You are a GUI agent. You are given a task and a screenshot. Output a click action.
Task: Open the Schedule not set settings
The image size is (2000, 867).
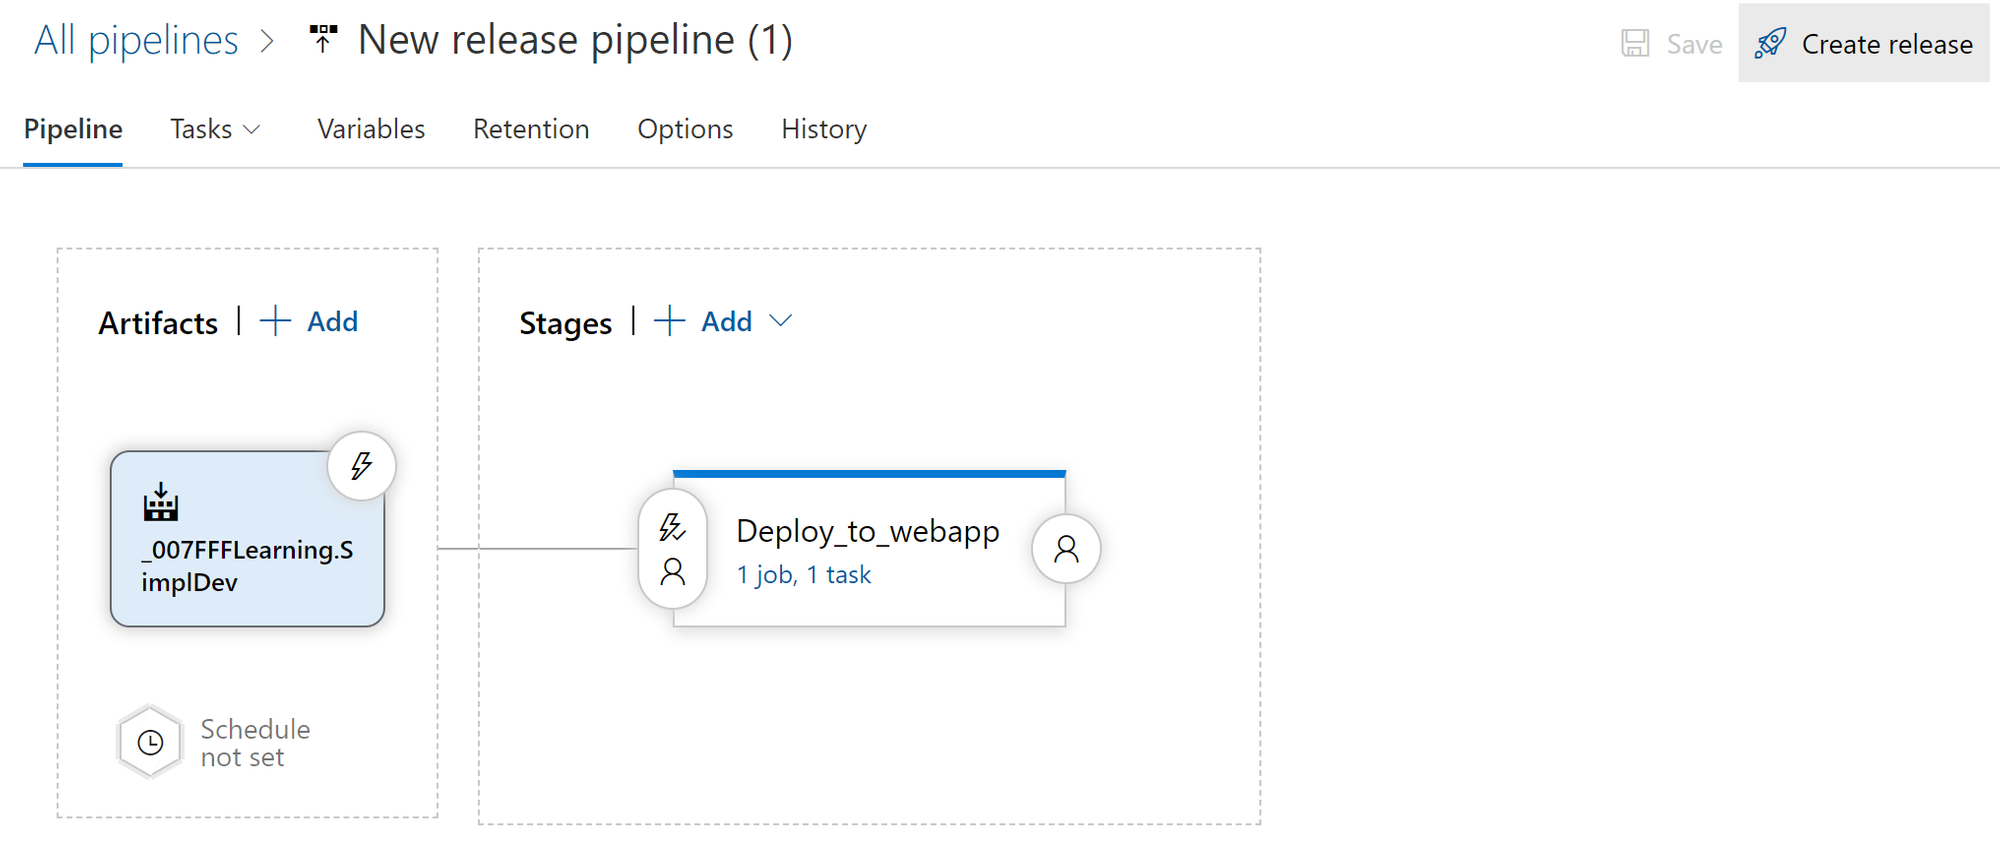click(x=150, y=741)
